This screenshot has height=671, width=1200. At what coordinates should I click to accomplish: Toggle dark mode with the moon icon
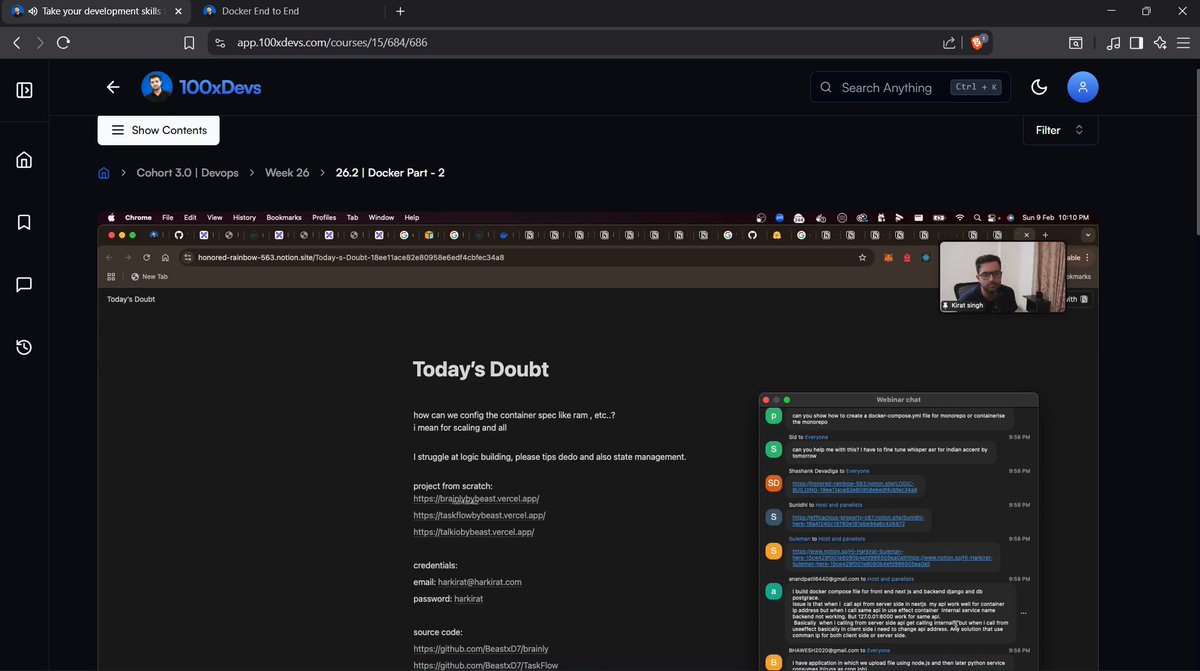point(1039,87)
